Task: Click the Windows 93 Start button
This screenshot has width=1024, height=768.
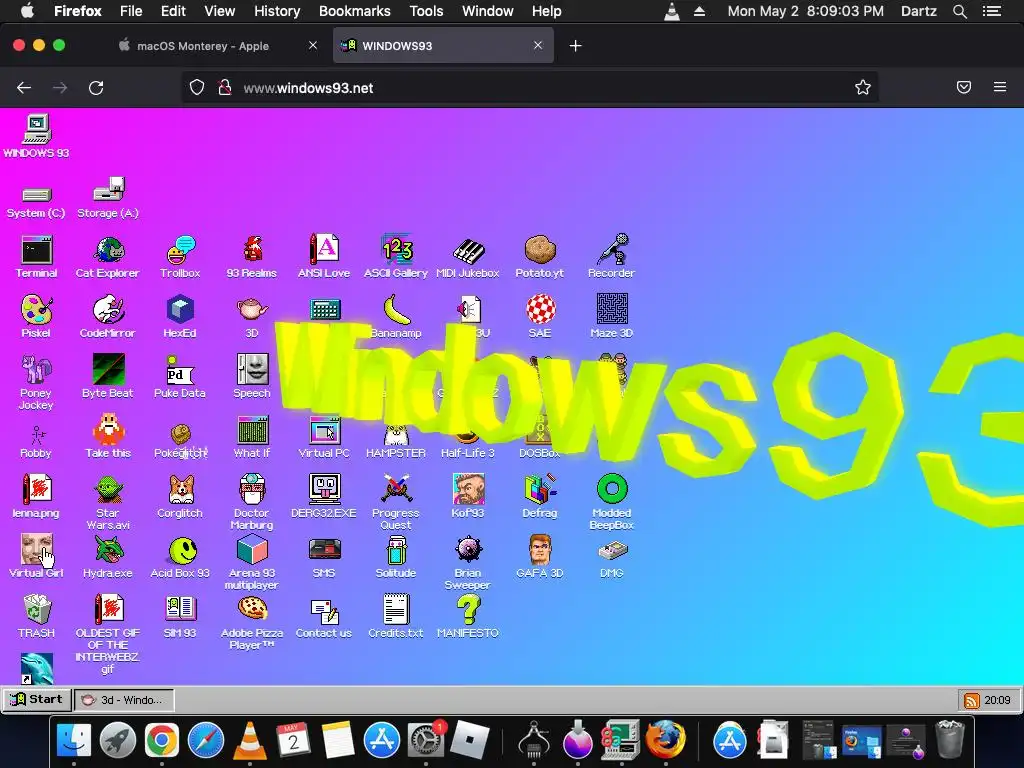Action: coord(37,699)
